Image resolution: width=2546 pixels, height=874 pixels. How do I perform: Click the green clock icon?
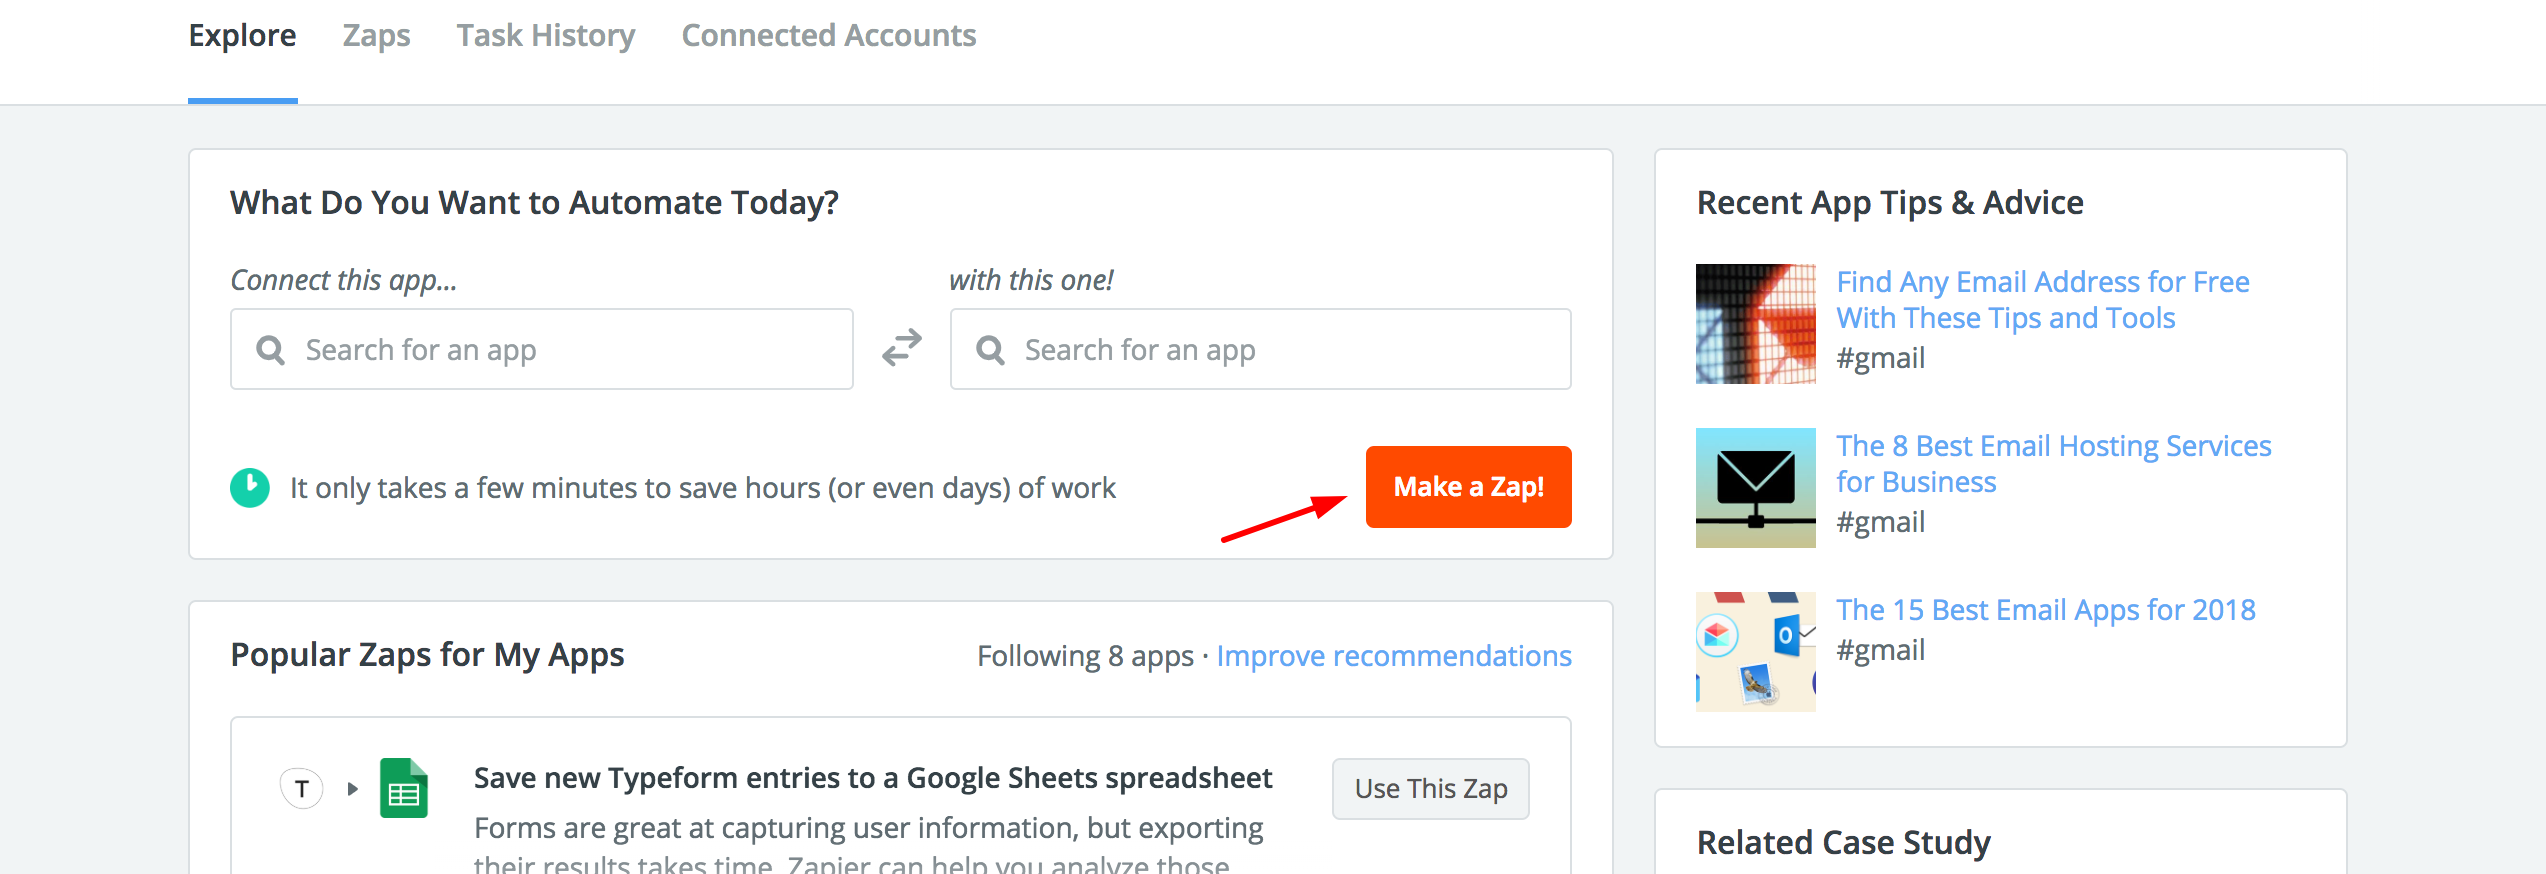250,488
